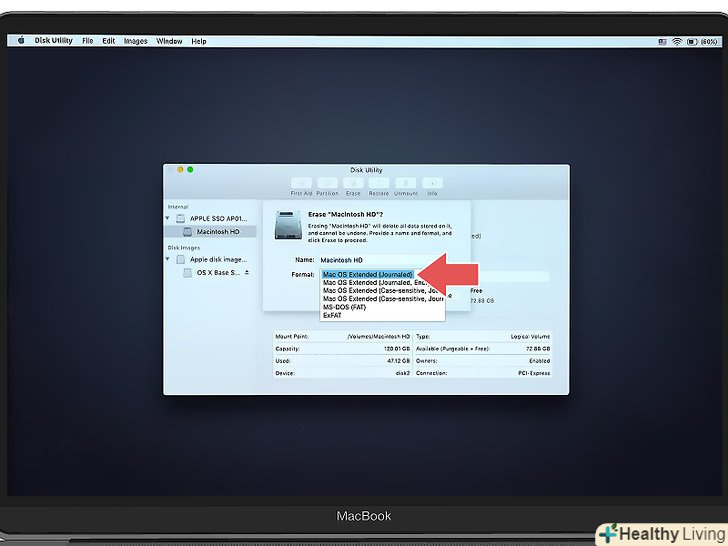The width and height of the screenshot is (728, 546).
Task: Open the Help menu
Action: click(x=199, y=41)
